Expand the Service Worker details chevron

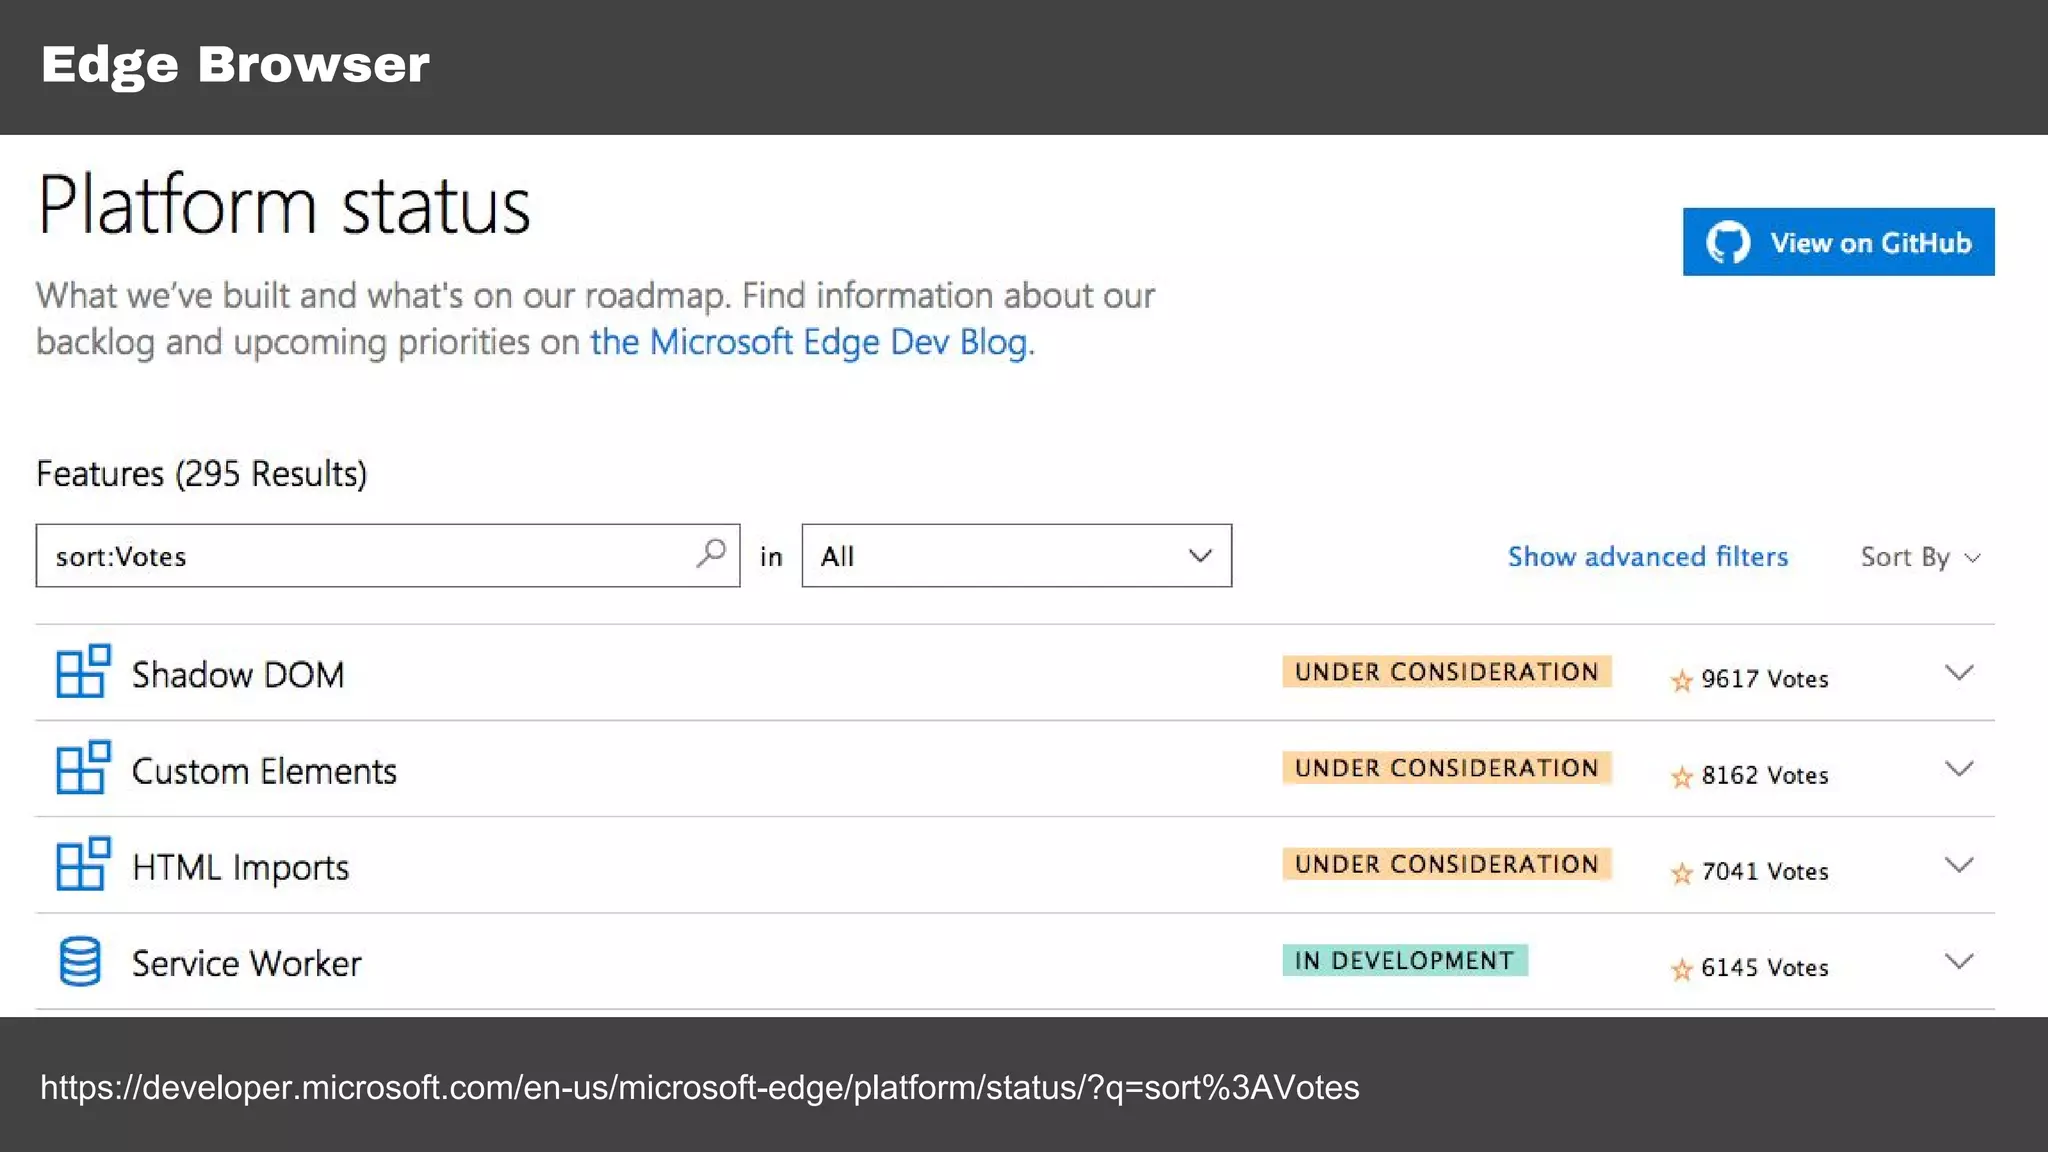(1958, 961)
